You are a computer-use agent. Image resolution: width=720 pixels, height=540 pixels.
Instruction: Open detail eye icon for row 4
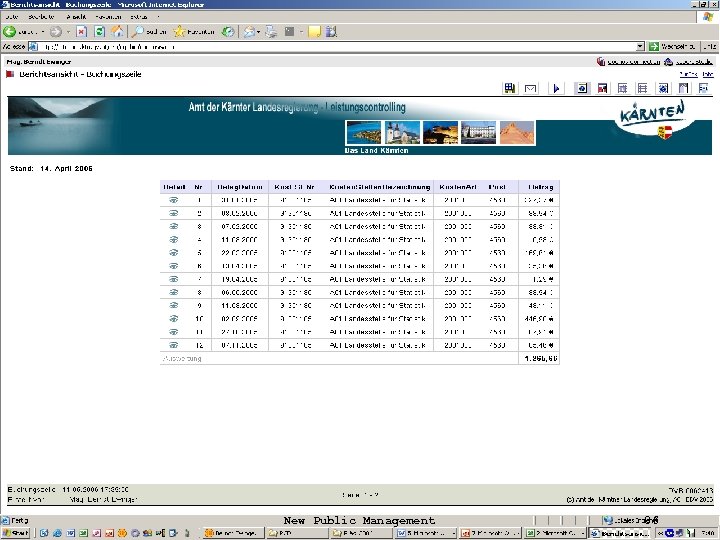tap(173, 239)
